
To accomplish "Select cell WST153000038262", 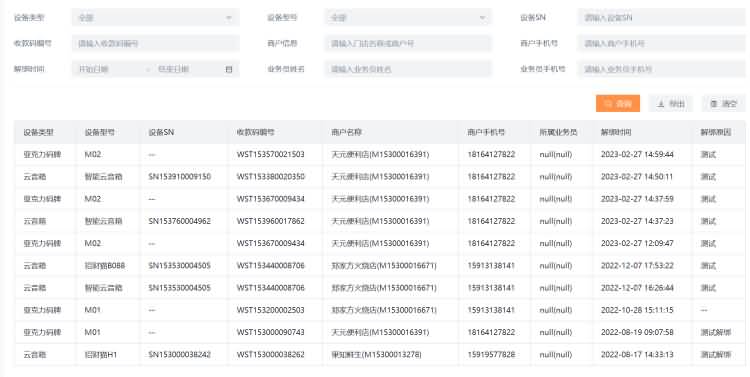I will pos(271,355).
